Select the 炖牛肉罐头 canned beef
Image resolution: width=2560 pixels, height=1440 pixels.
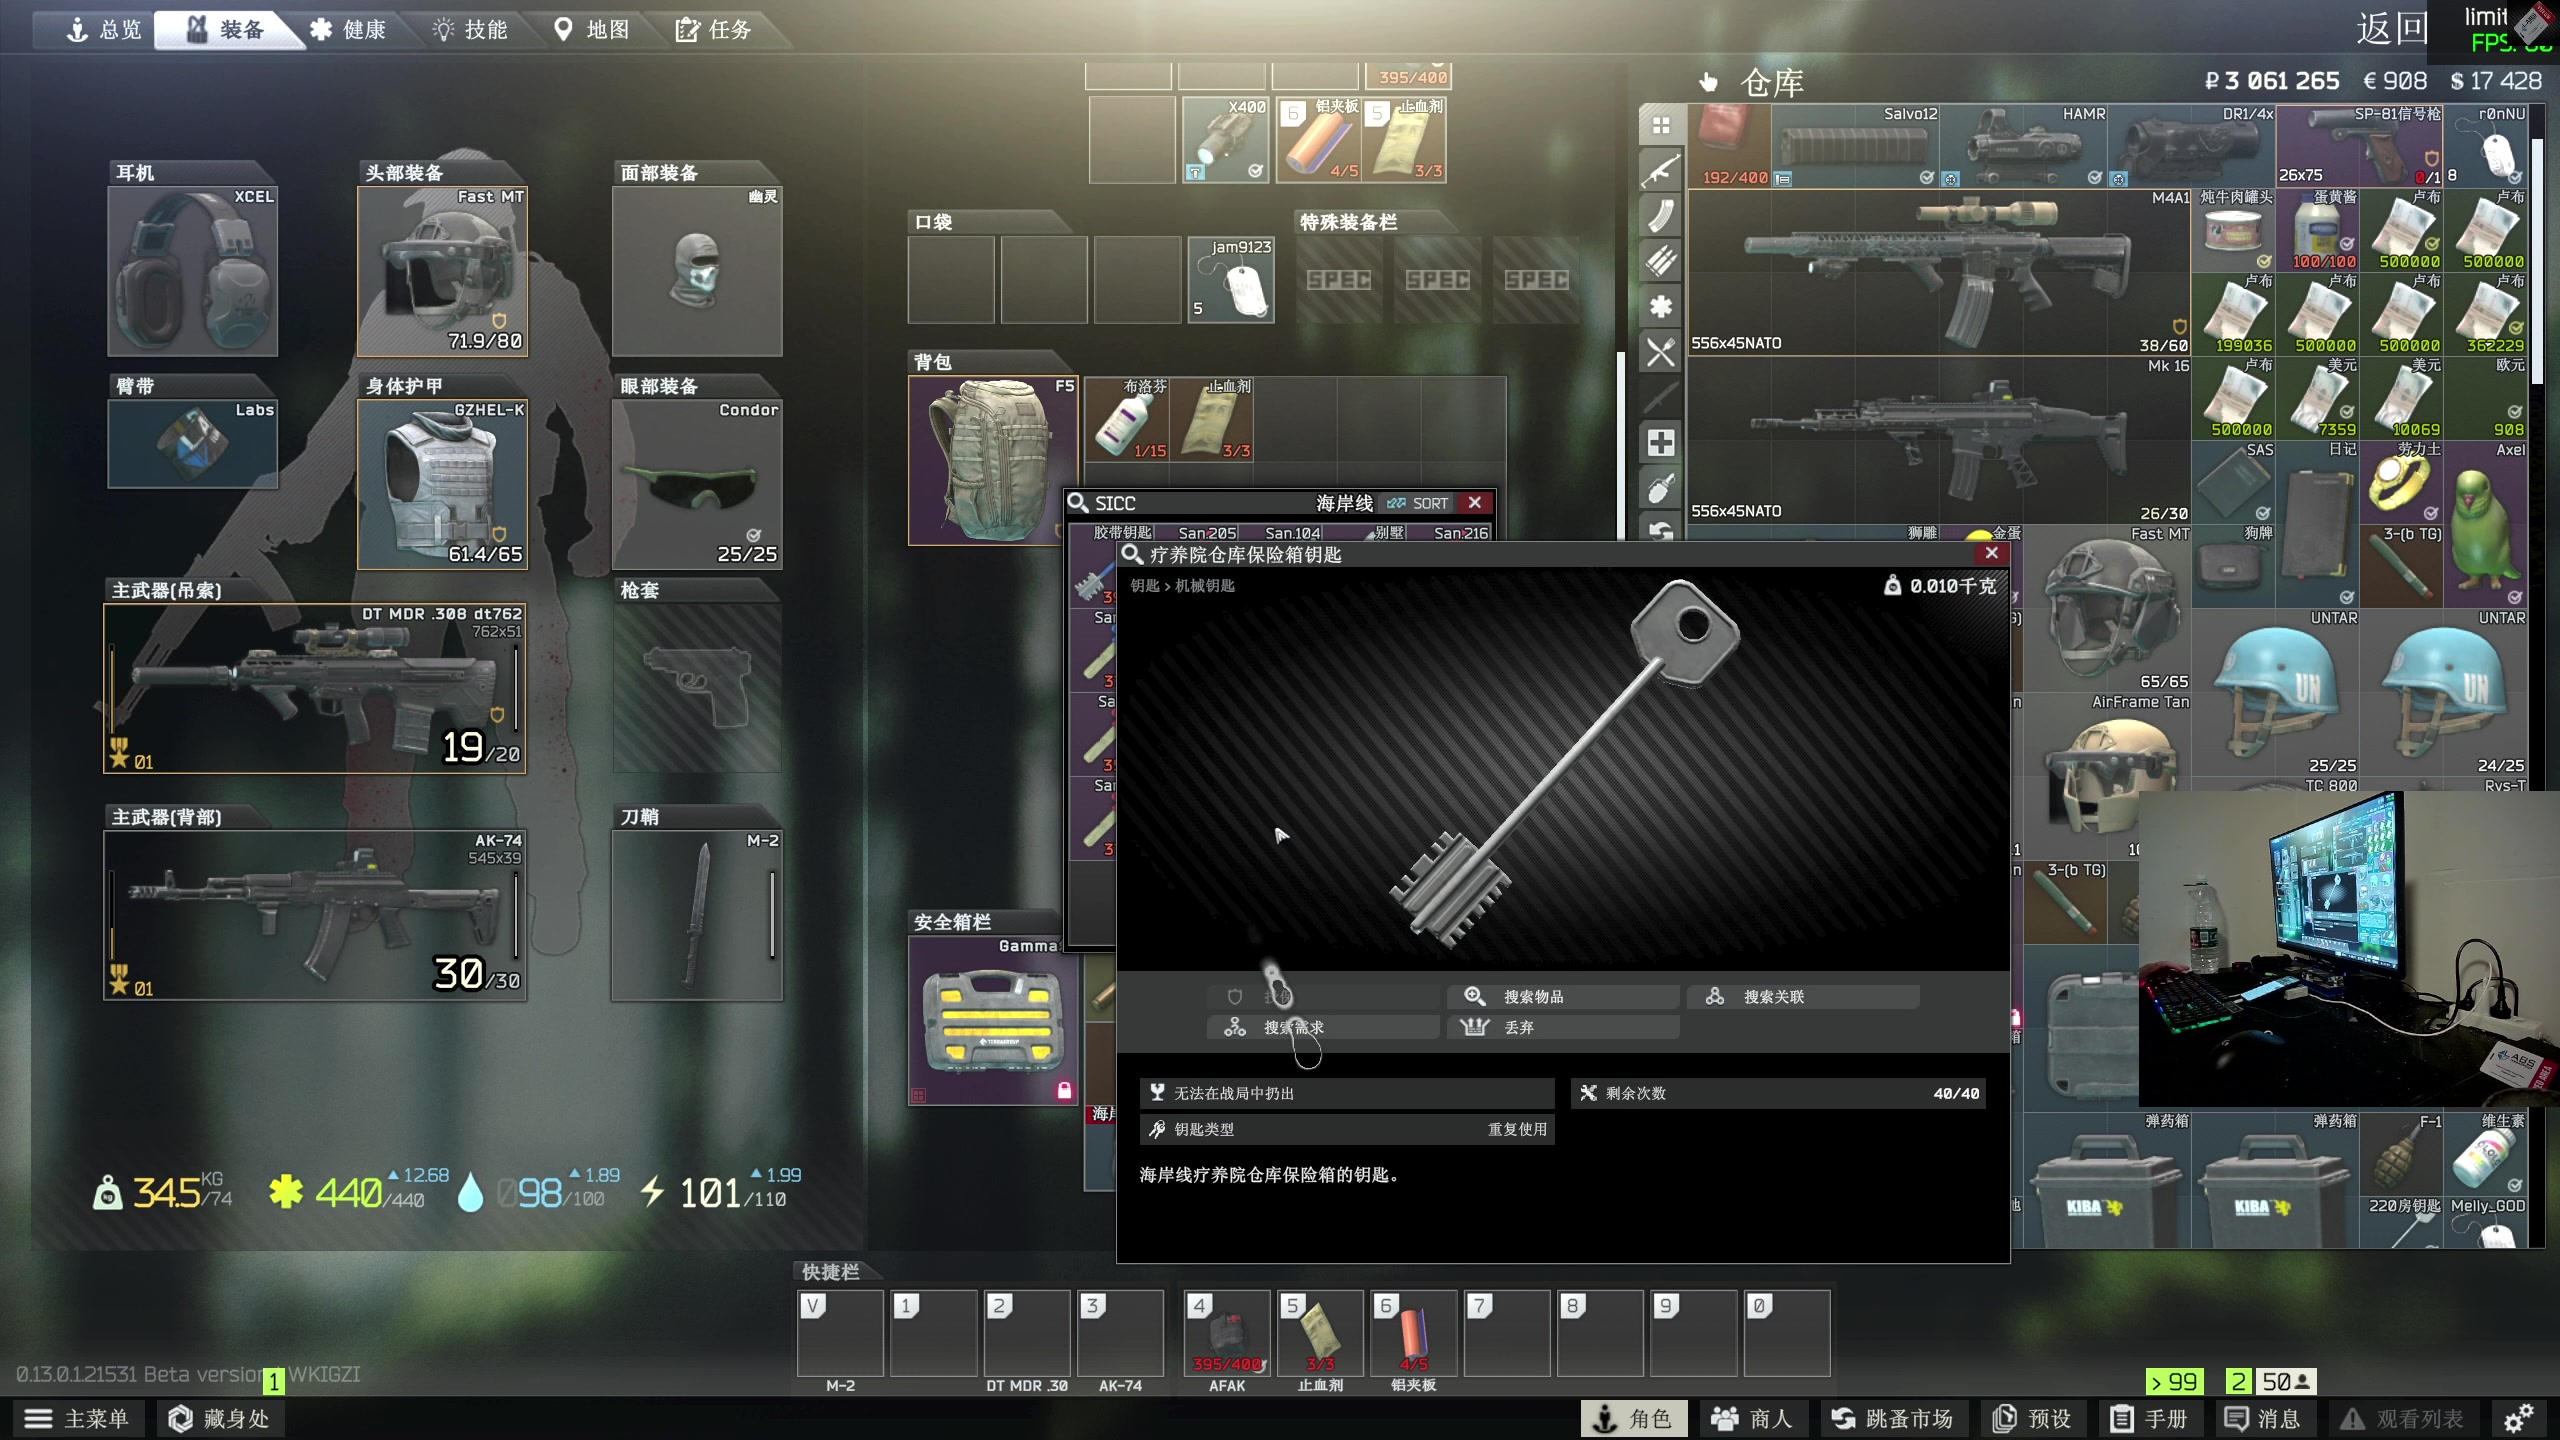(x=2234, y=230)
